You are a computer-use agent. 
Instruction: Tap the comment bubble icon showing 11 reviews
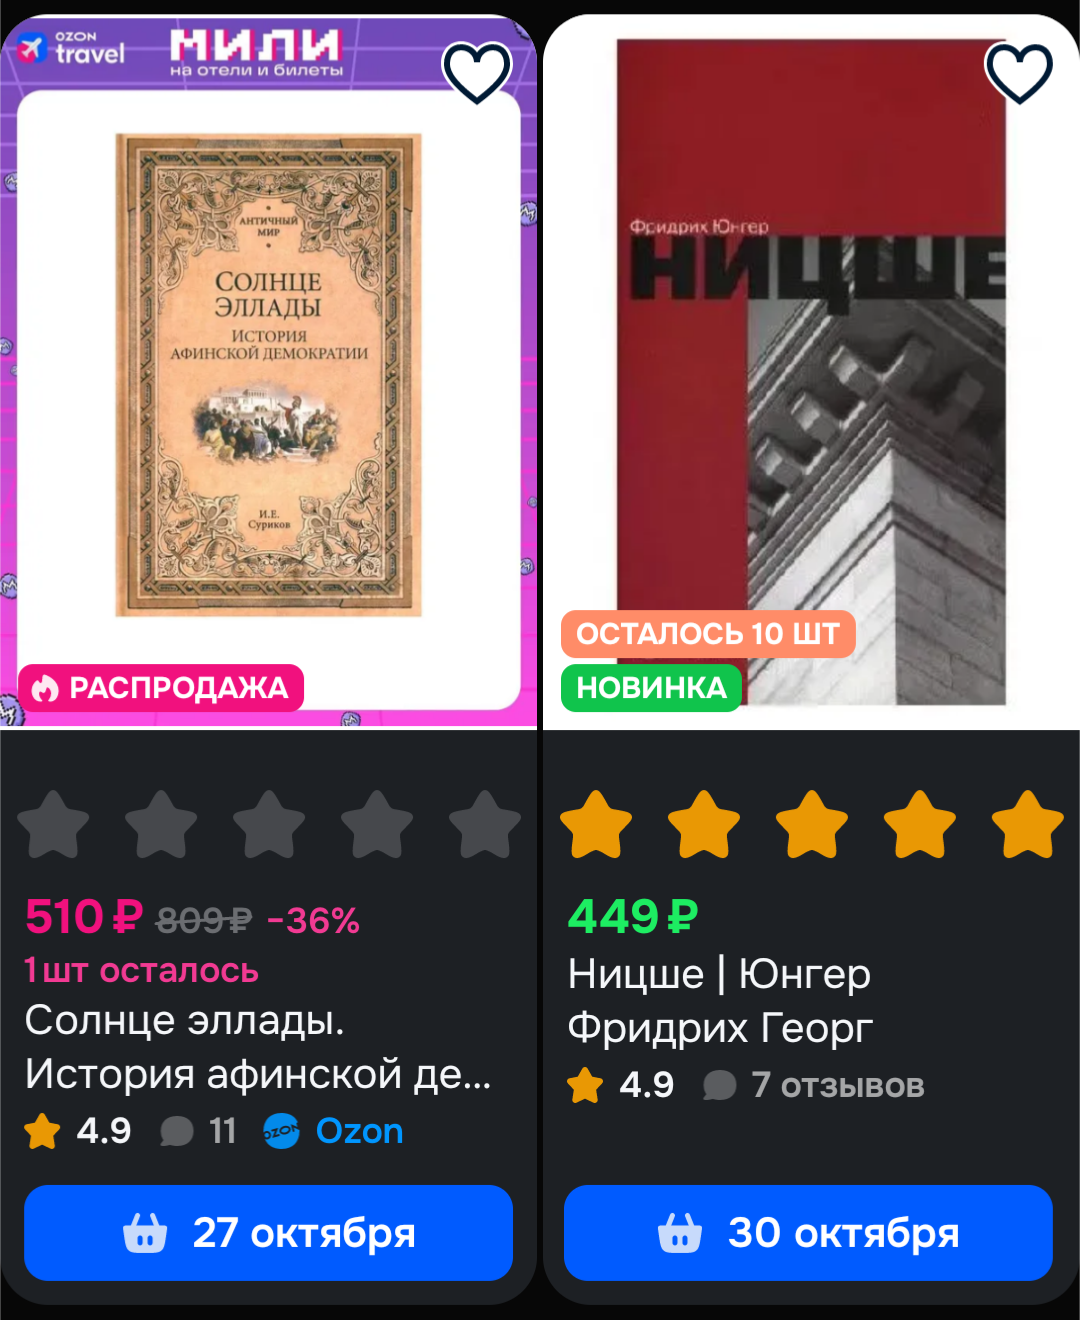[x=176, y=1131]
